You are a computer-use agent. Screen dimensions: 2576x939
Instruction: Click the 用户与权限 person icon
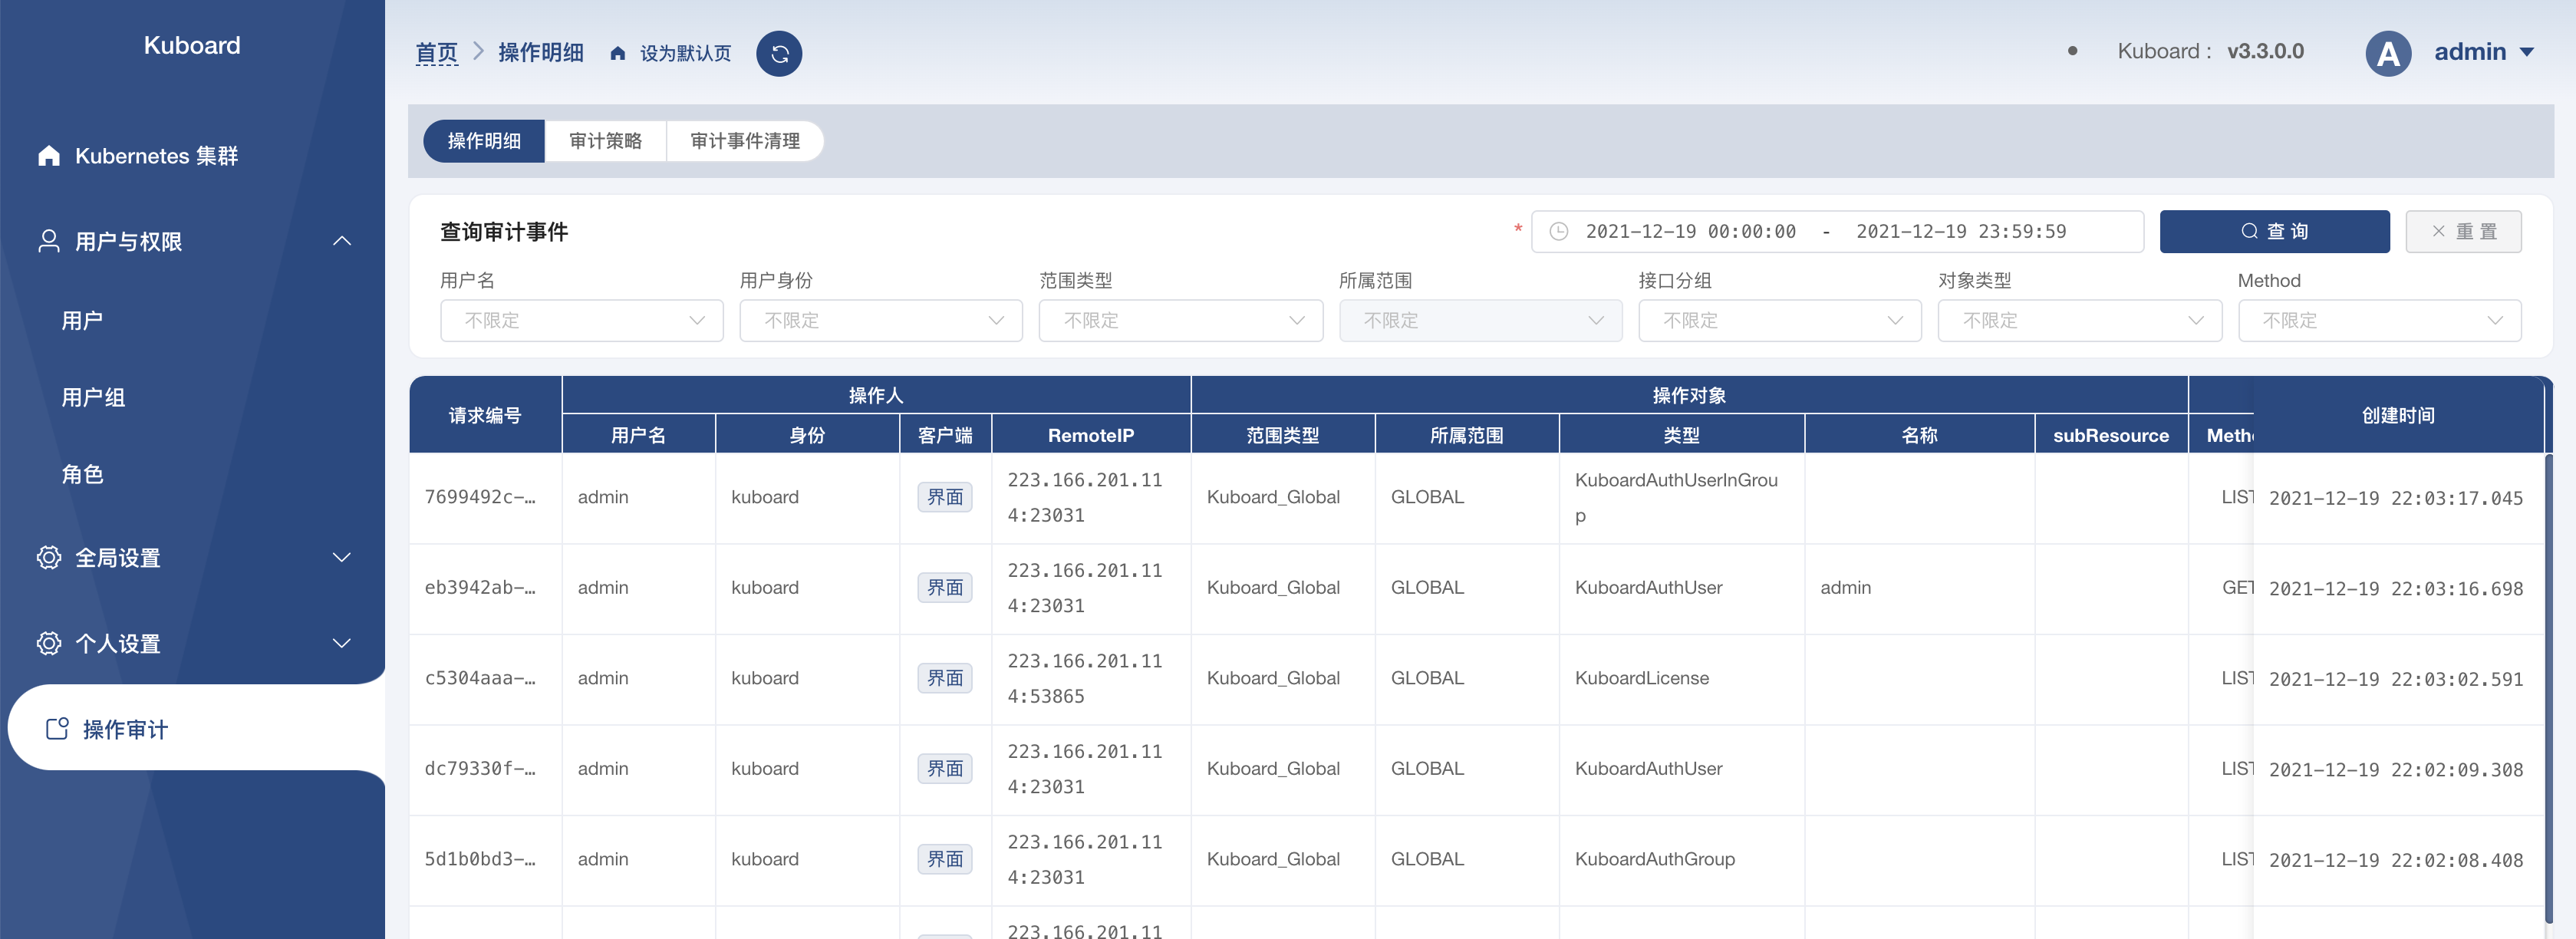49,241
